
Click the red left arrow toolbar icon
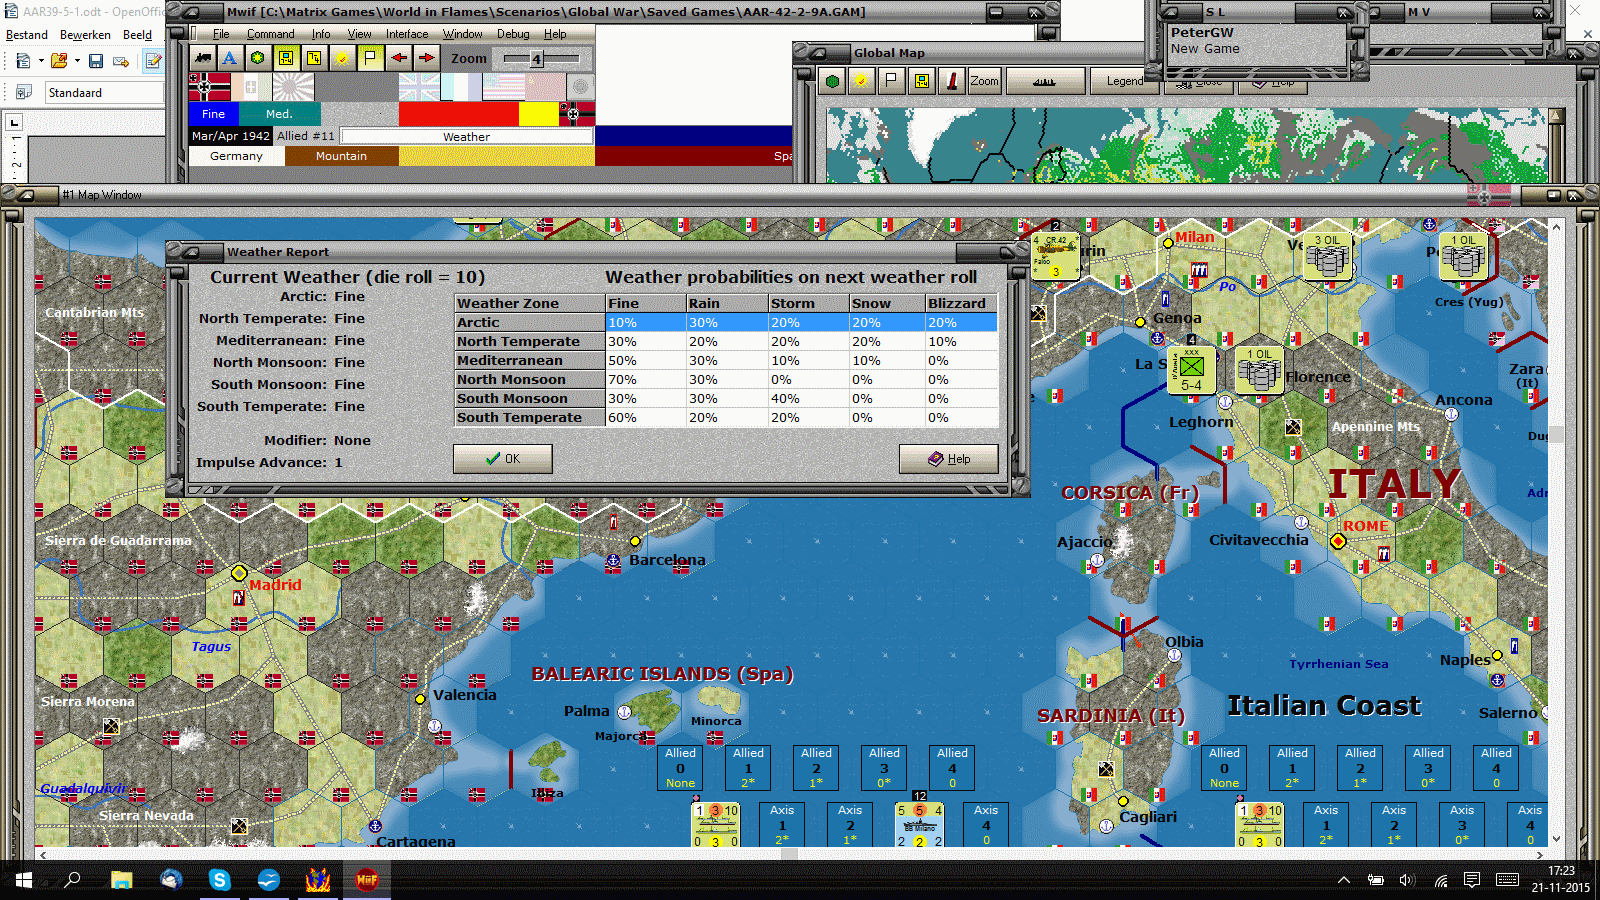coord(398,58)
